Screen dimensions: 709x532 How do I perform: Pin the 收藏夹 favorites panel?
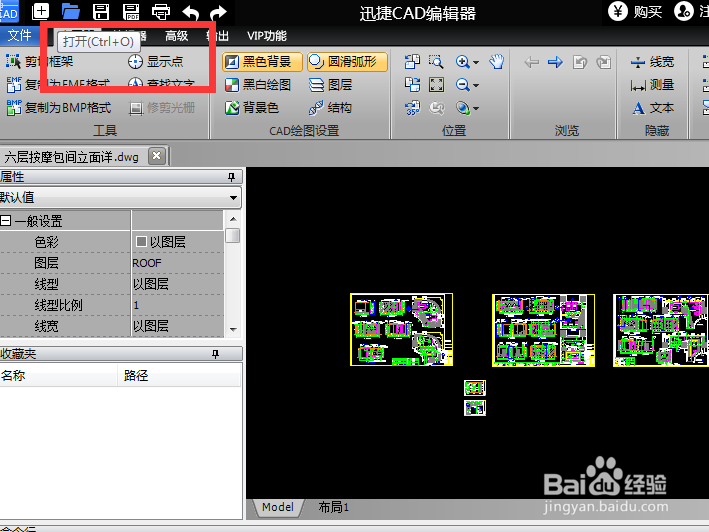[216, 354]
